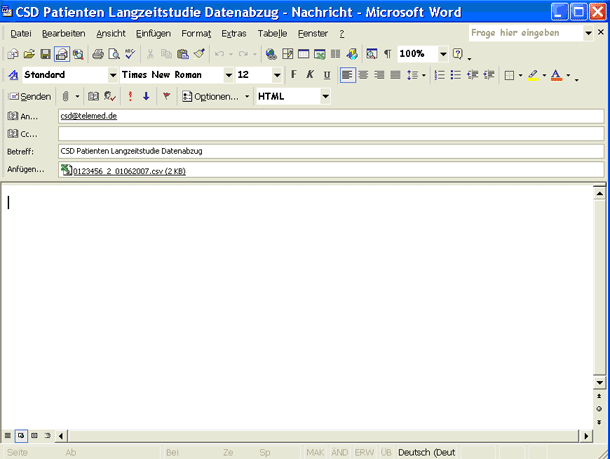
Task: Click the paperclip attach file icon
Action: tap(66, 96)
